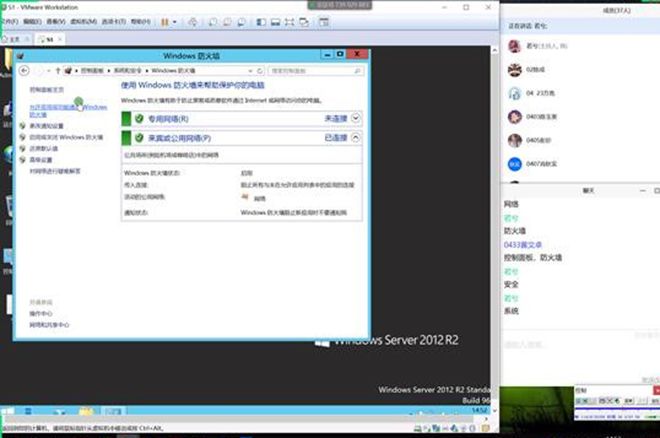The height and width of the screenshot is (438, 660).
Task: Click the host participant avatar in member list
Action: (x=514, y=46)
